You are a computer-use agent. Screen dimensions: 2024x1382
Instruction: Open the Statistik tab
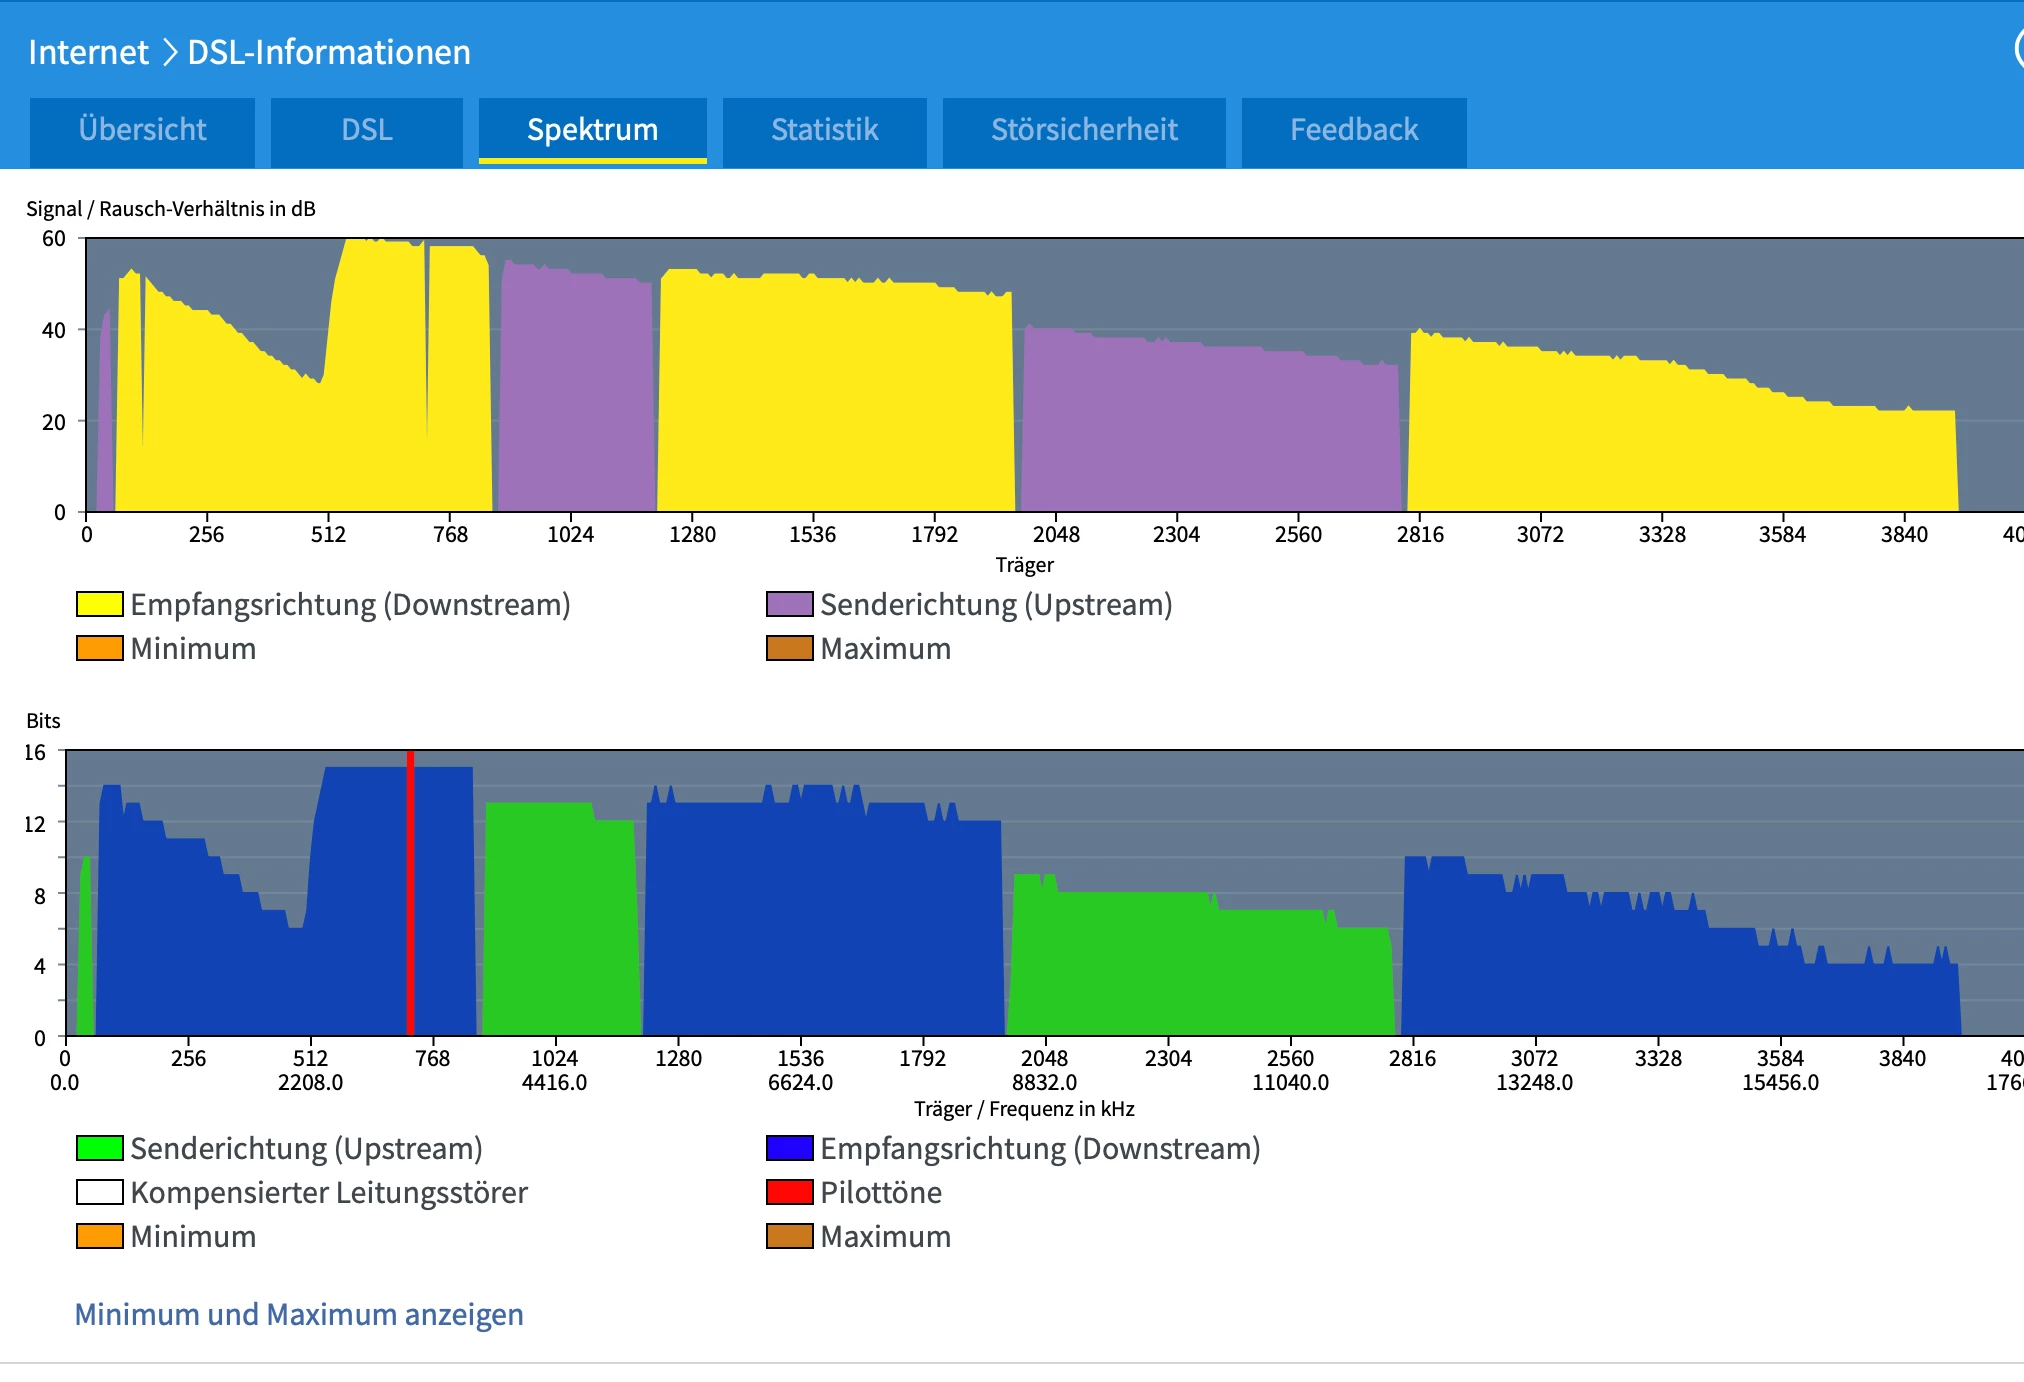824,130
